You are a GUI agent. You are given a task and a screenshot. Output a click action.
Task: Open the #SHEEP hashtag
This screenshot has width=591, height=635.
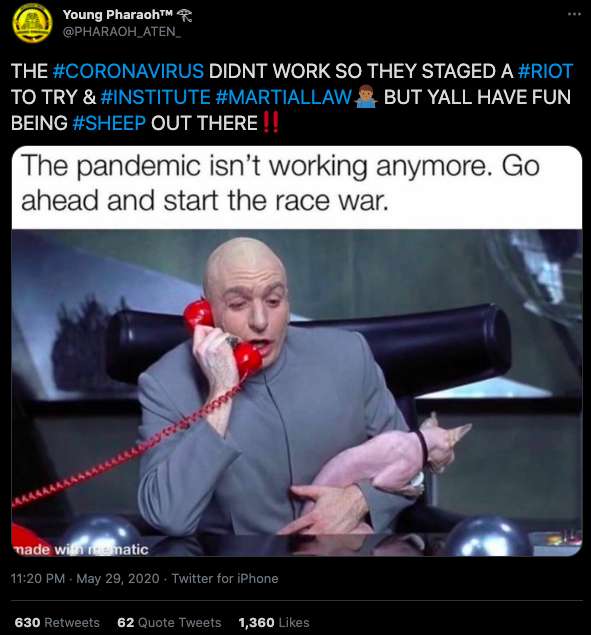(109, 123)
